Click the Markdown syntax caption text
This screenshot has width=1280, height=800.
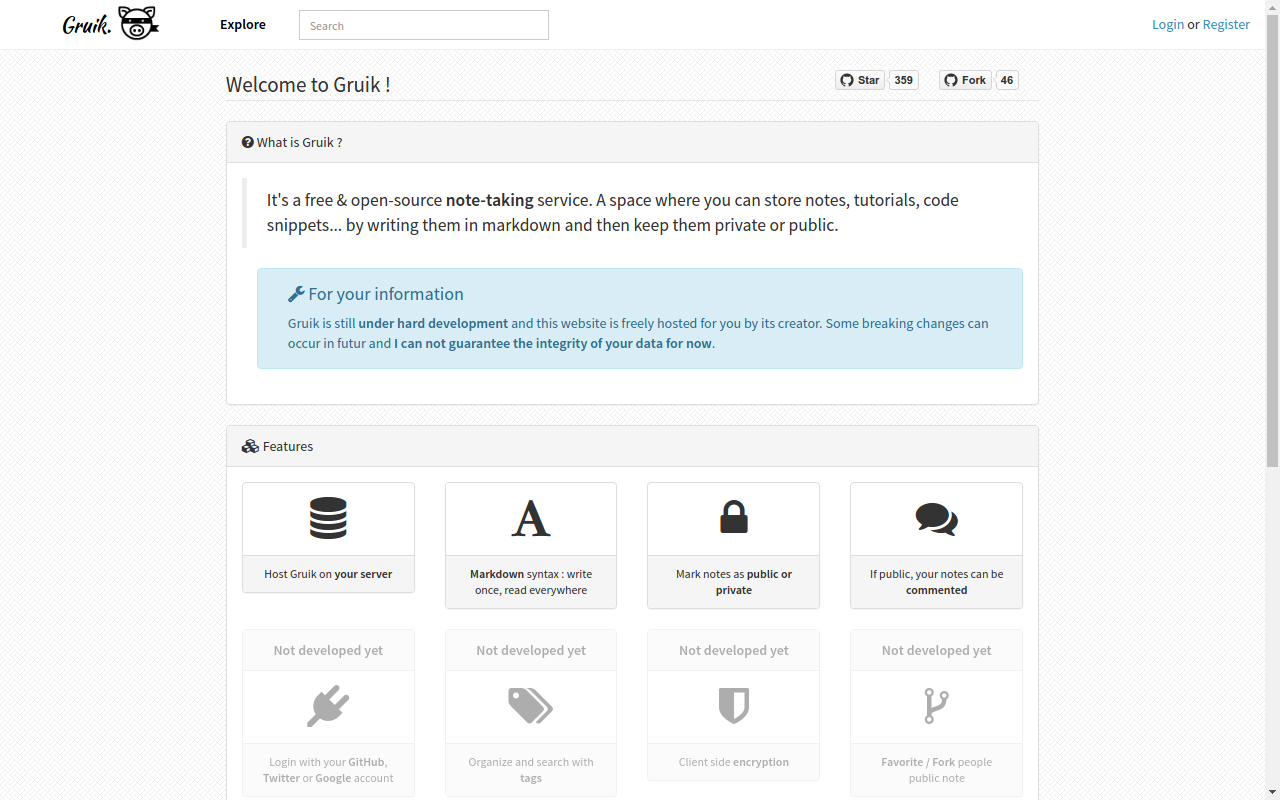[531, 582]
